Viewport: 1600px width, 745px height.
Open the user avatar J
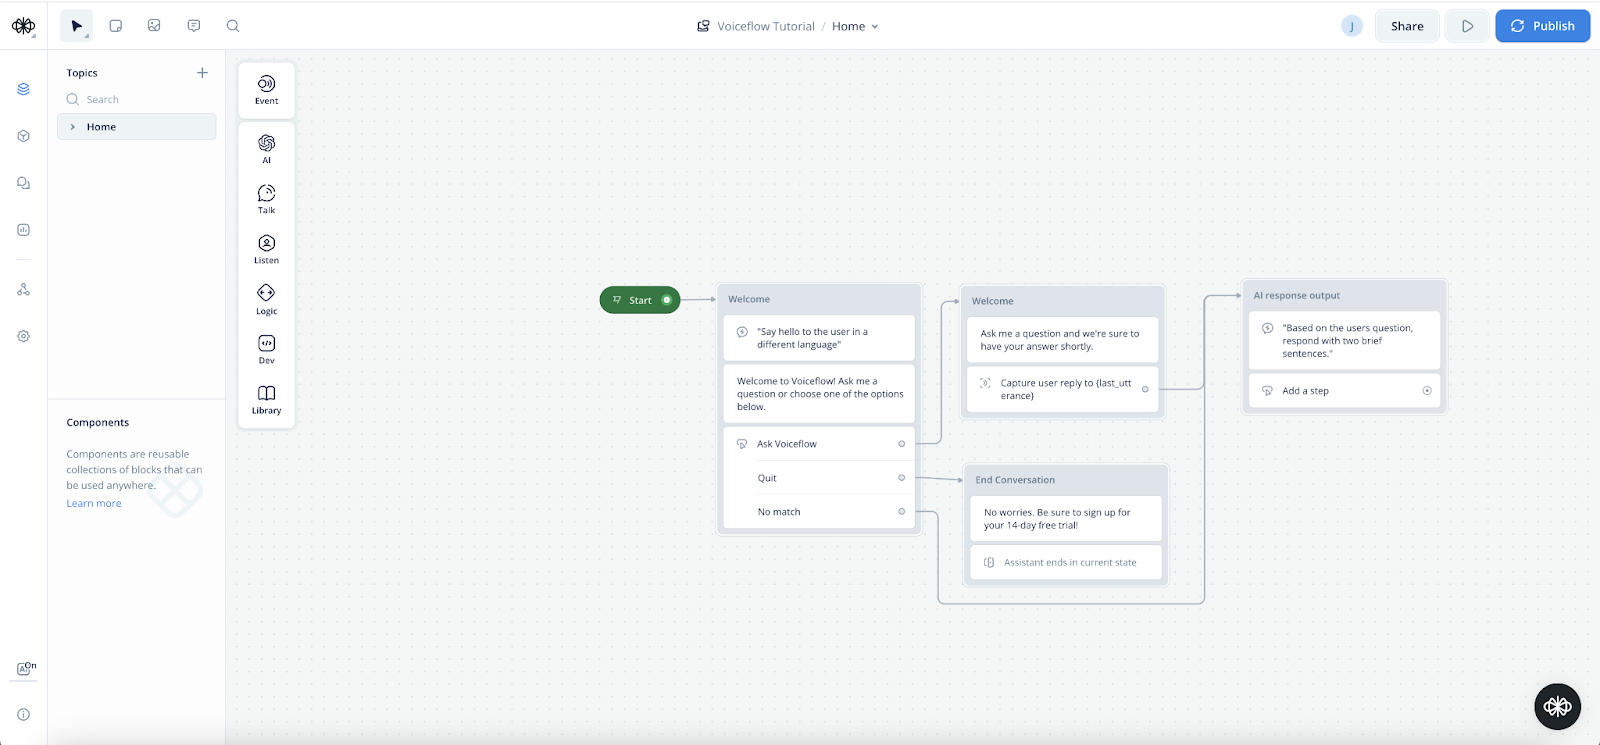point(1352,26)
